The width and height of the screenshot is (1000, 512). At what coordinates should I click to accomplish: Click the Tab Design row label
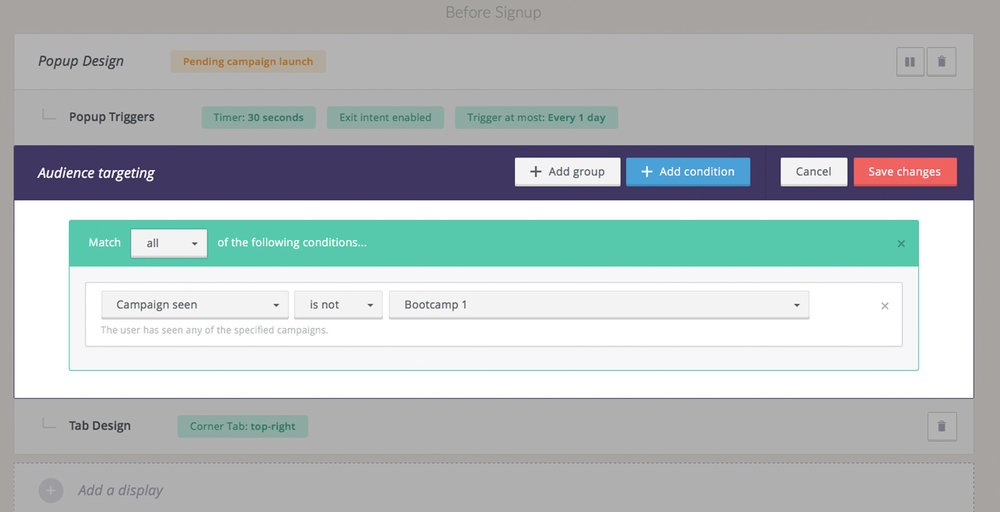99,425
